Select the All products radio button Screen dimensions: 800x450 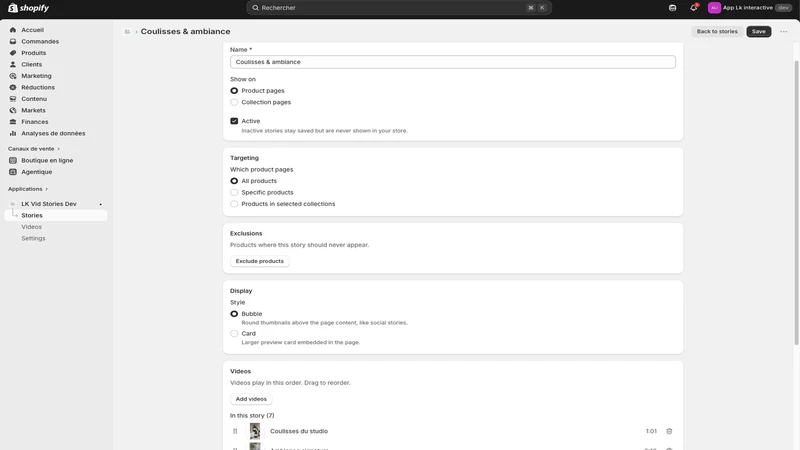(234, 181)
